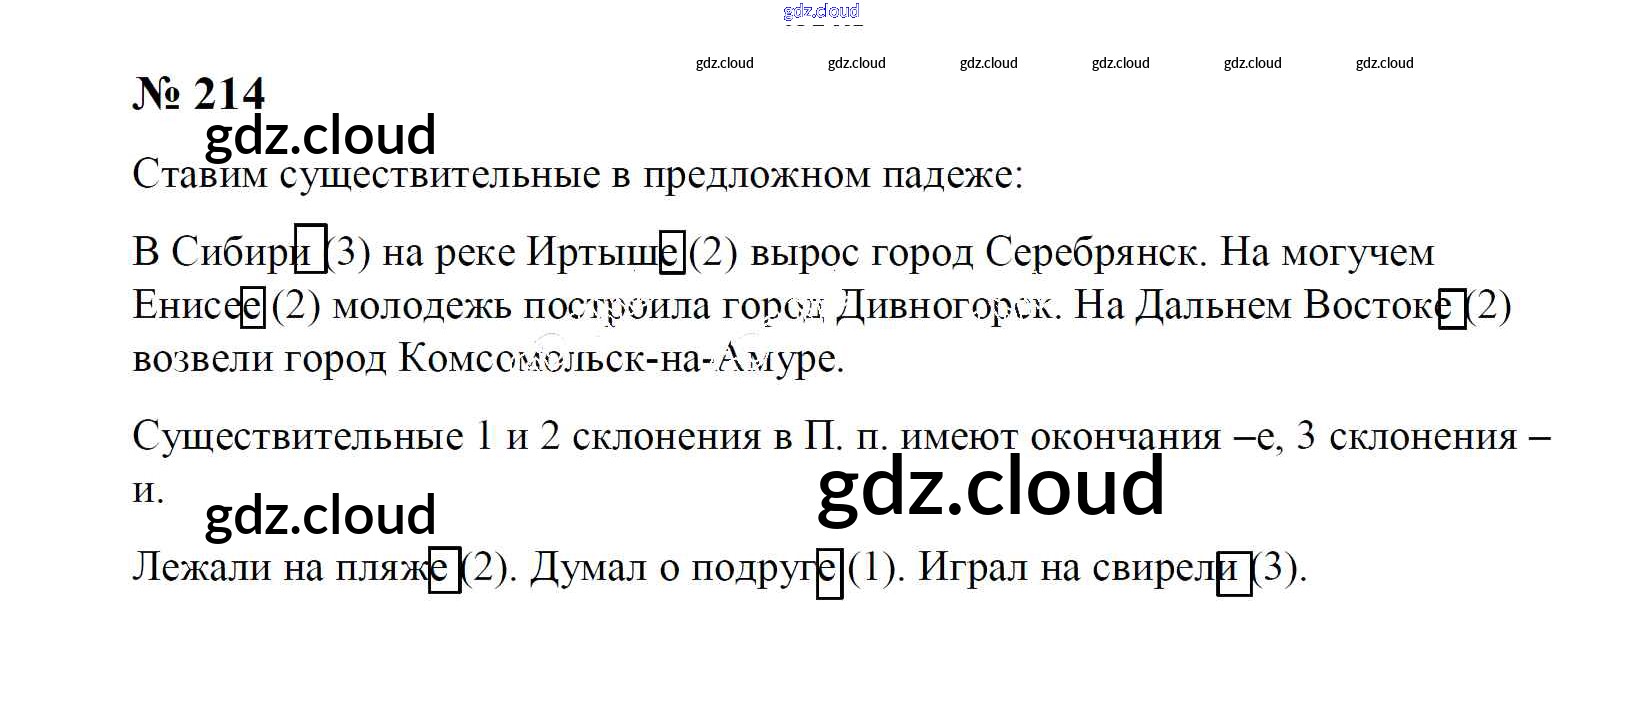Image resolution: width=1643 pixels, height=727 pixels.
Task: Click the rightmost small gdz.cloud label in top row
Action: click(x=1384, y=63)
